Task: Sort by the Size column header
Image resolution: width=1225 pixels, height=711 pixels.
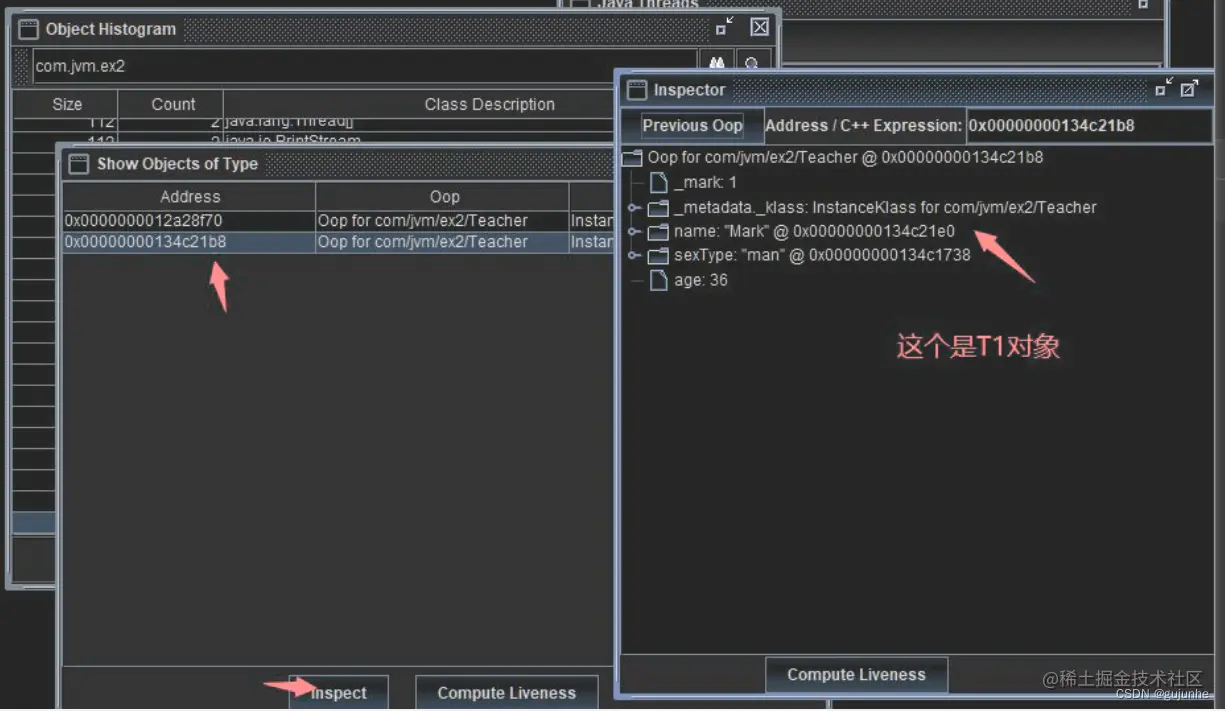Action: pos(67,104)
